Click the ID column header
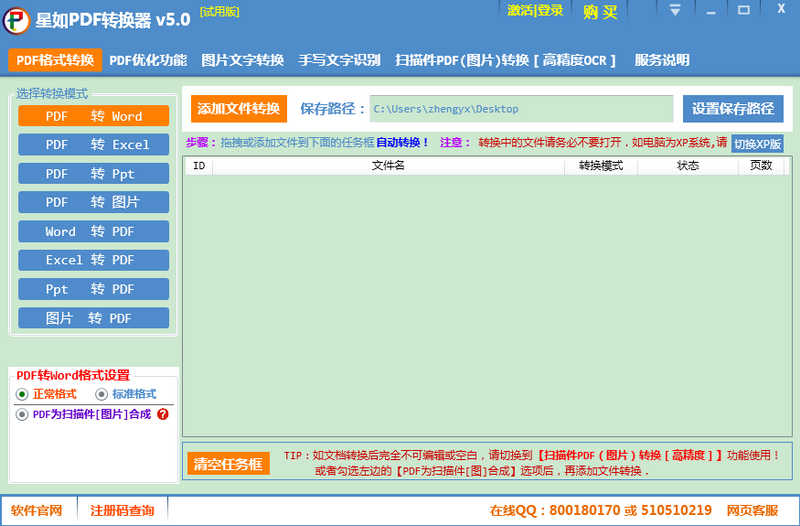This screenshot has width=800, height=526. click(x=199, y=165)
